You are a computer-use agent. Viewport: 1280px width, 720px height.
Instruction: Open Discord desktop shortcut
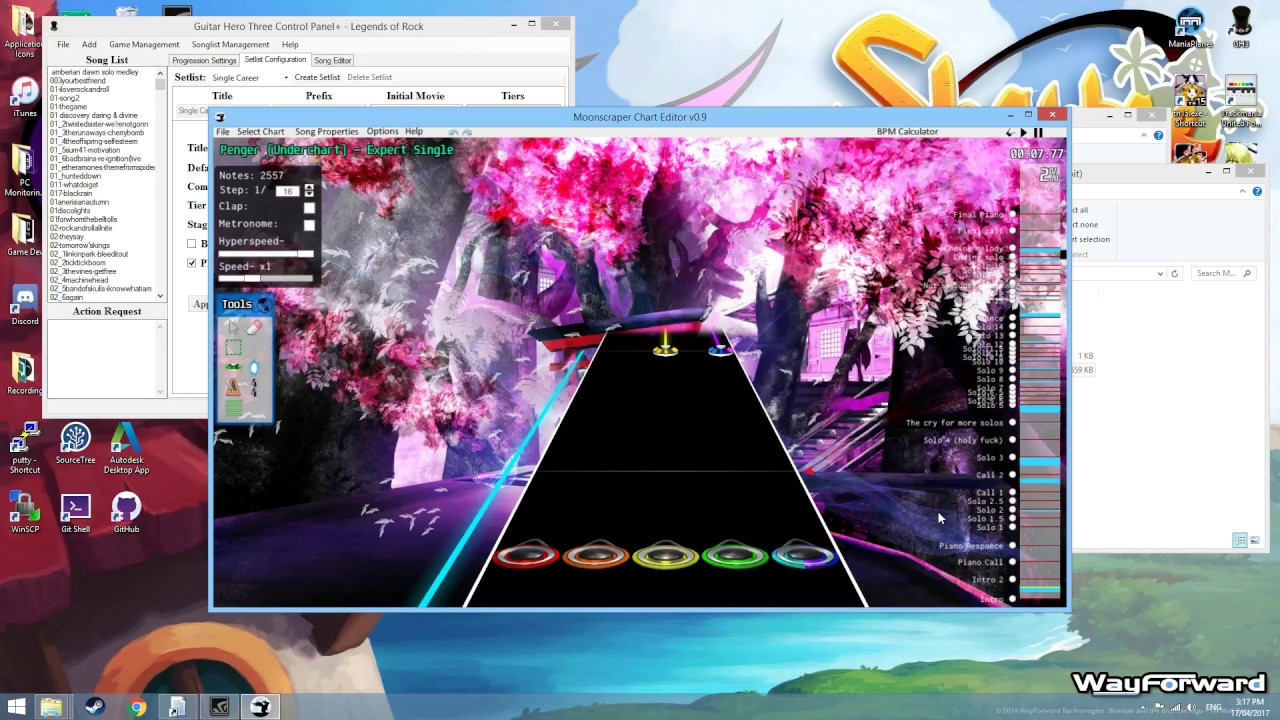click(24, 305)
